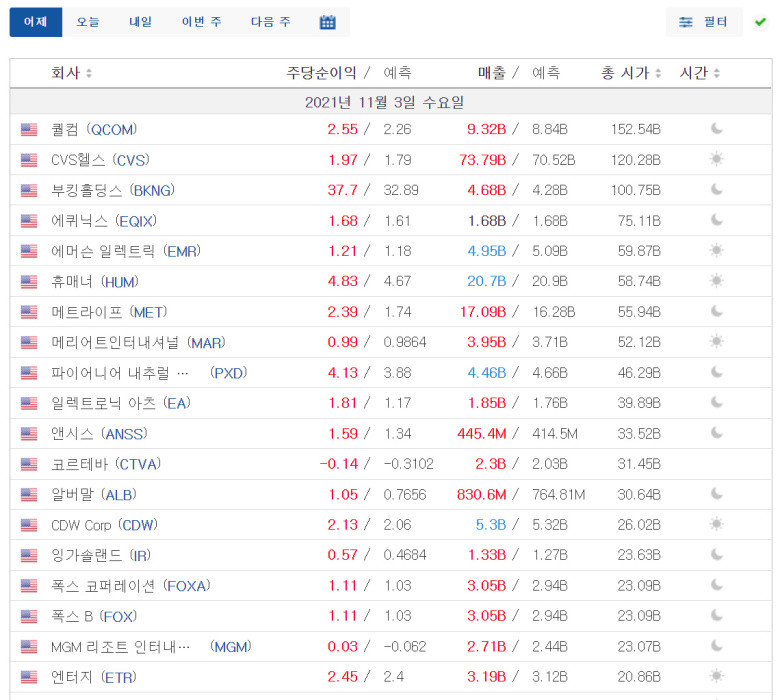Click the green checkmark icon

tap(760, 22)
